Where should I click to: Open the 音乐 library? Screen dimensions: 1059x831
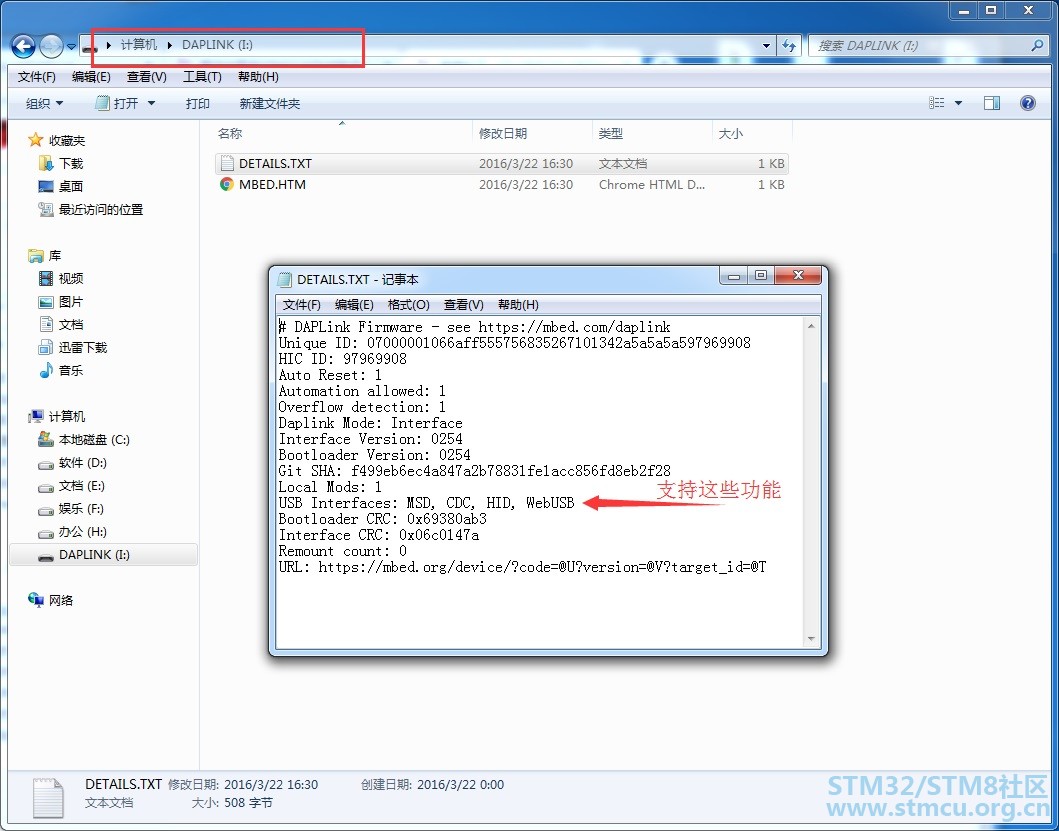tap(61, 370)
